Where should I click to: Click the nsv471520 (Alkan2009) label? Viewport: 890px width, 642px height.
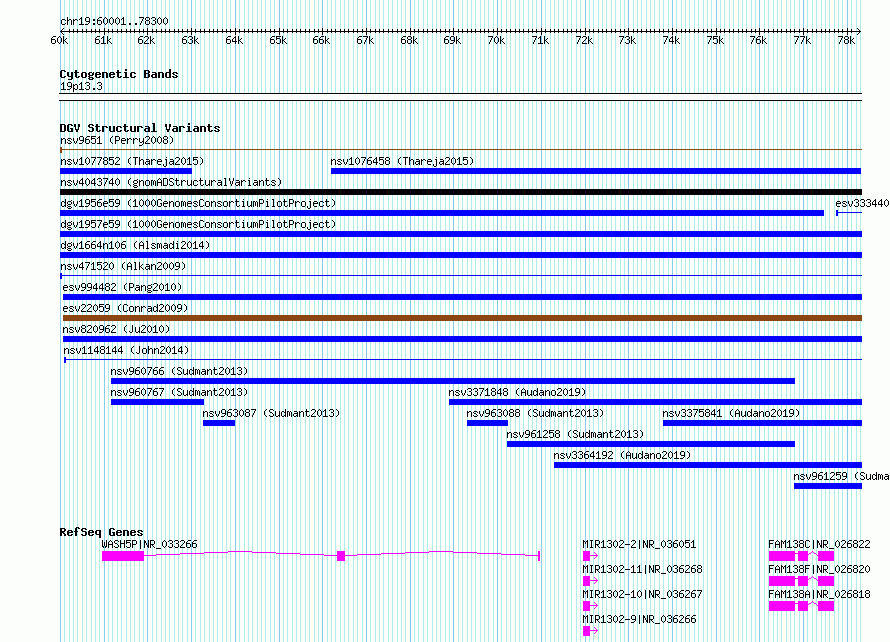(123, 266)
